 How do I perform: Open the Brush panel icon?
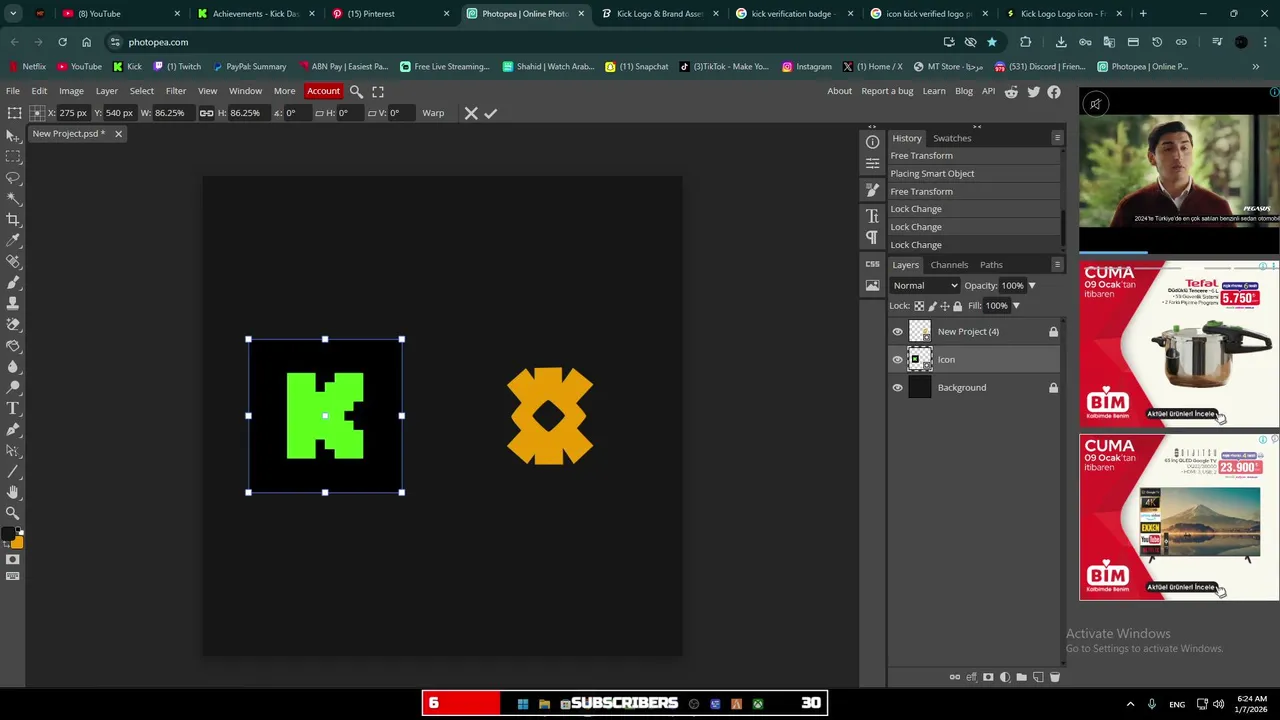(872, 190)
